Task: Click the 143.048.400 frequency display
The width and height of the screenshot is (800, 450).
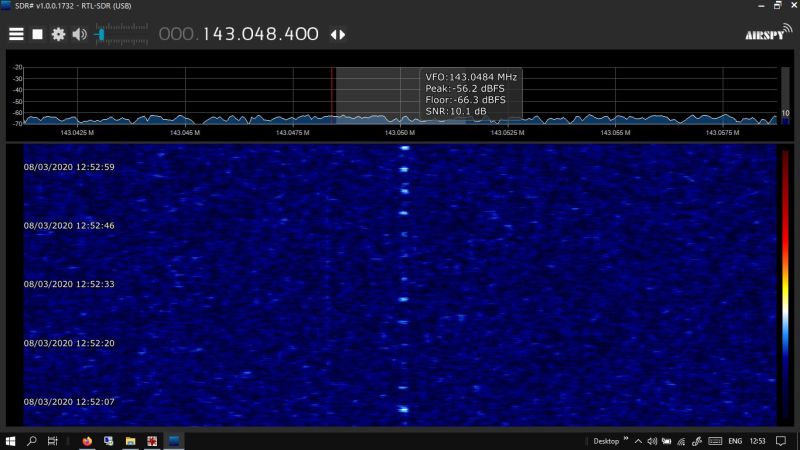Action: pos(261,34)
